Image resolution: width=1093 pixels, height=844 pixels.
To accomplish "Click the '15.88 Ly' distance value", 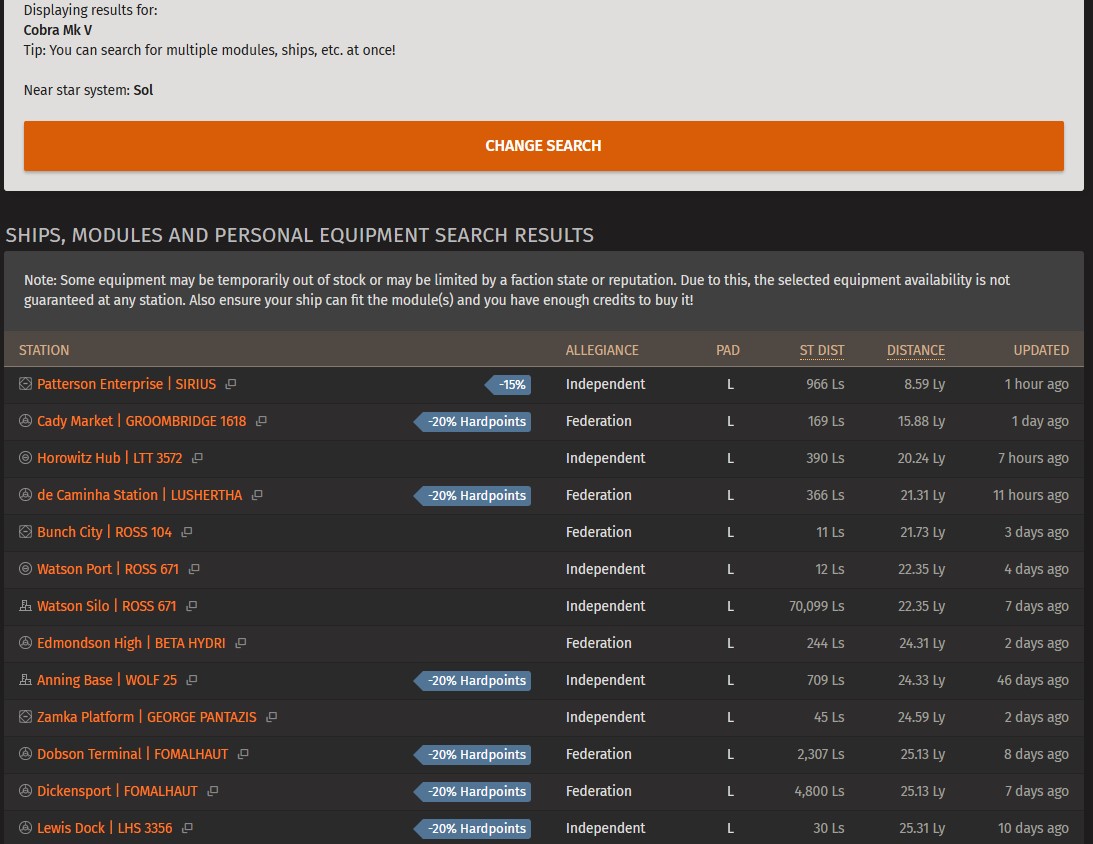I will (x=921, y=421).
